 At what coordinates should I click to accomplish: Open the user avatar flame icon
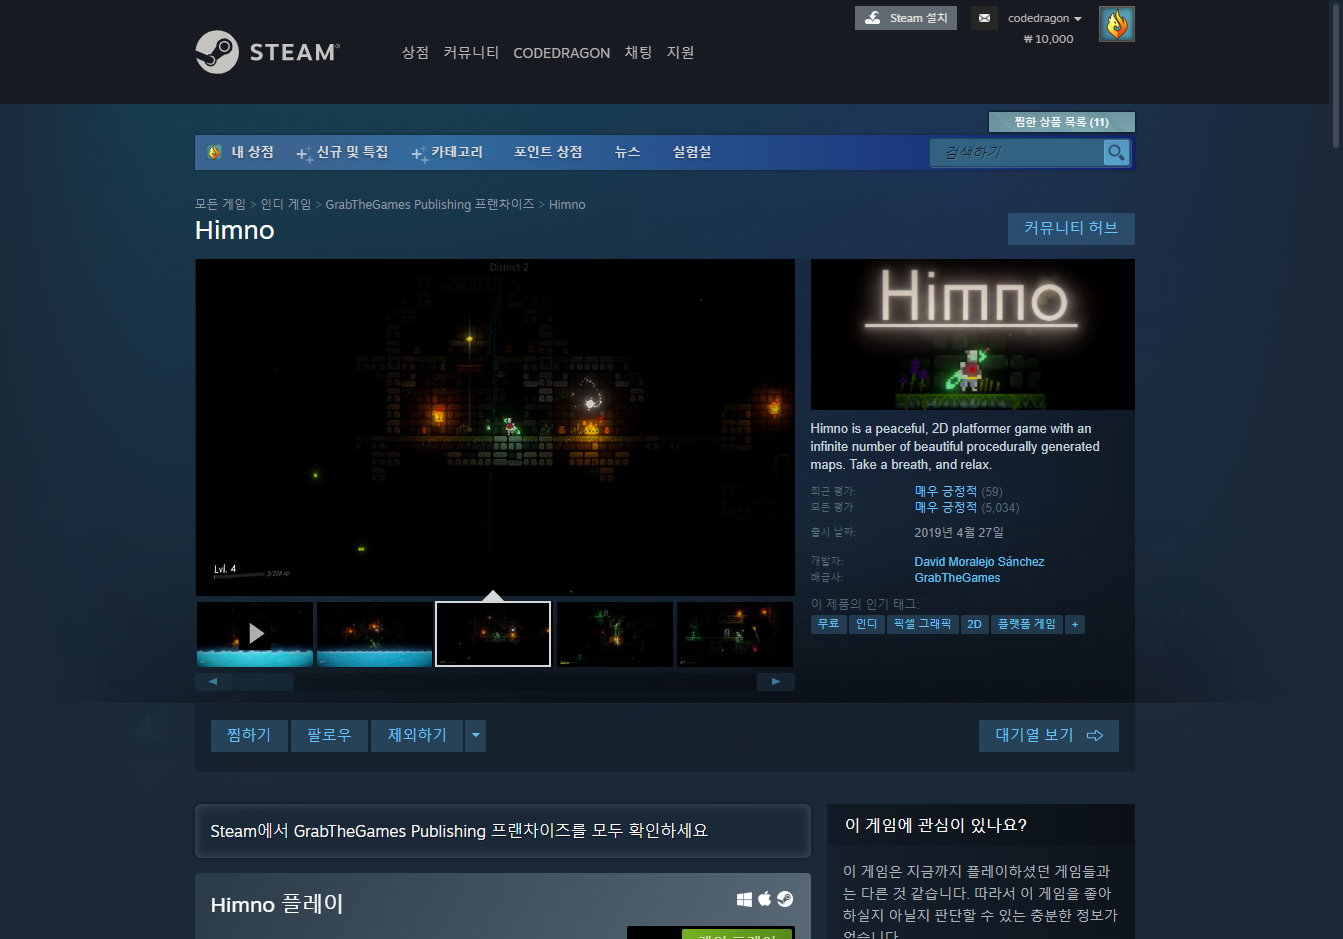pos(1117,24)
